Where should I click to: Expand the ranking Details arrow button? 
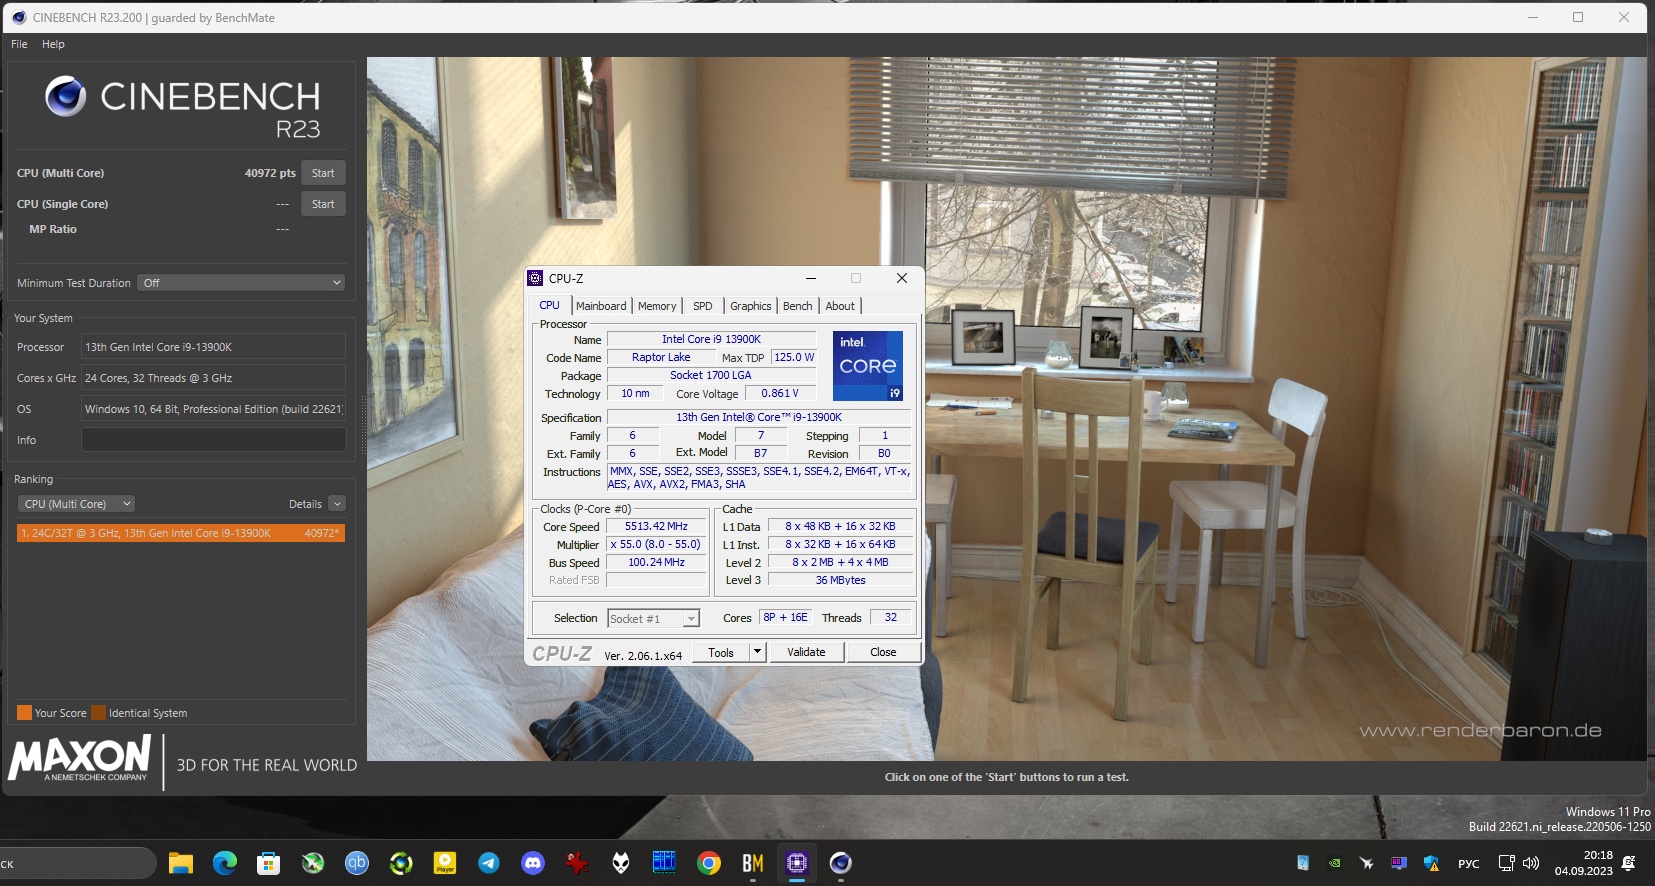(337, 504)
